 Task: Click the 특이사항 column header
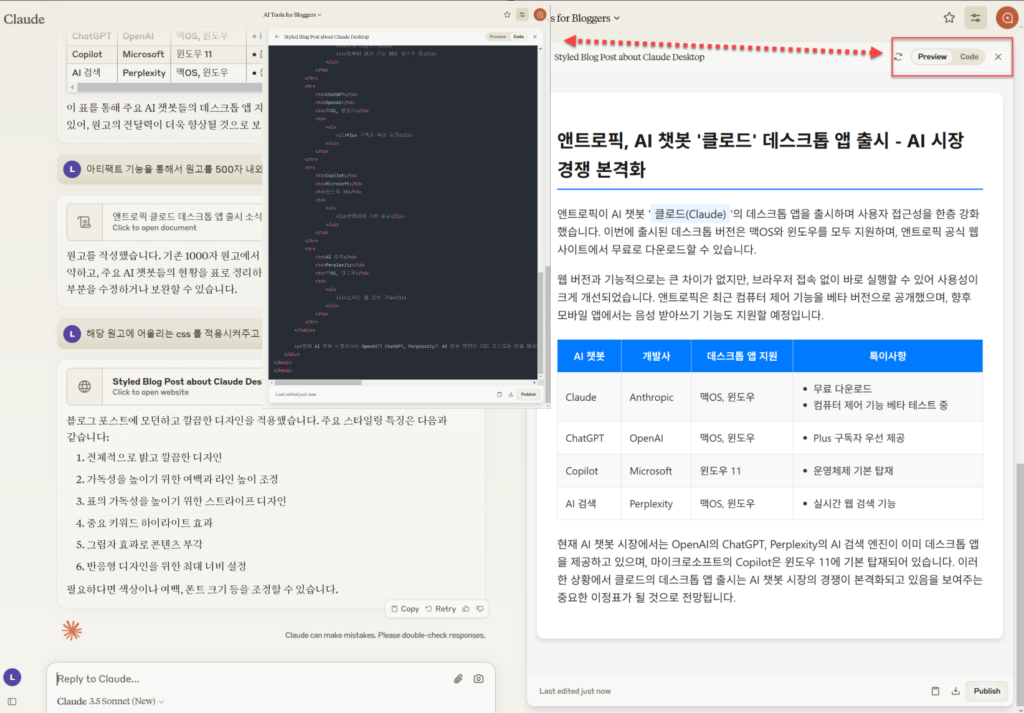coord(888,356)
